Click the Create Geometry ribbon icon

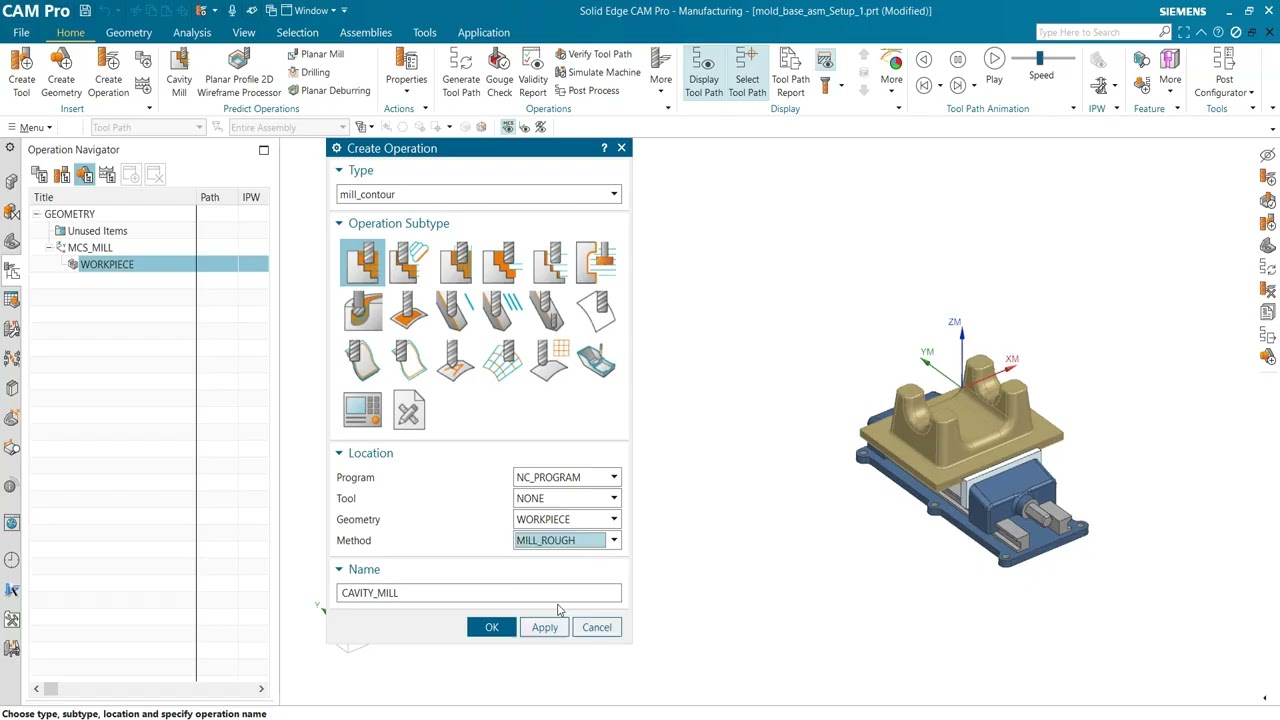pyautogui.click(x=61, y=72)
